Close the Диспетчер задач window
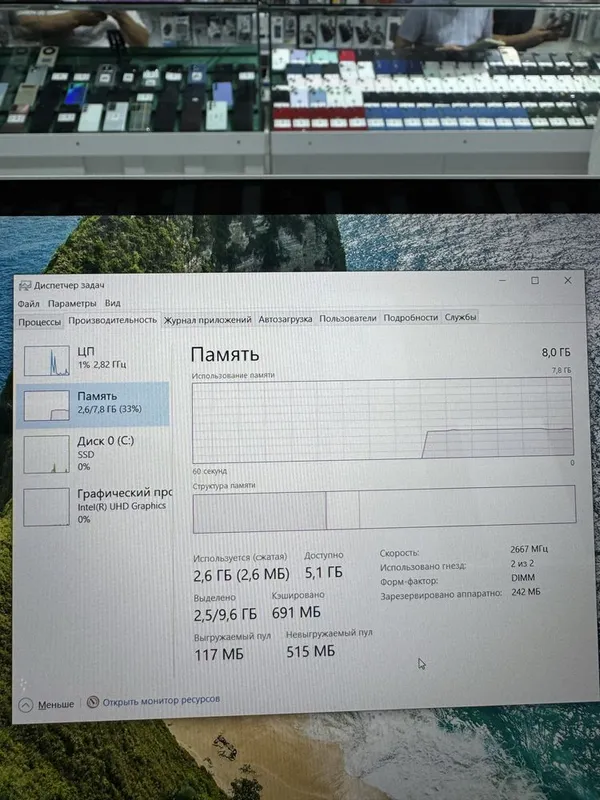The width and height of the screenshot is (600, 800). tap(567, 281)
